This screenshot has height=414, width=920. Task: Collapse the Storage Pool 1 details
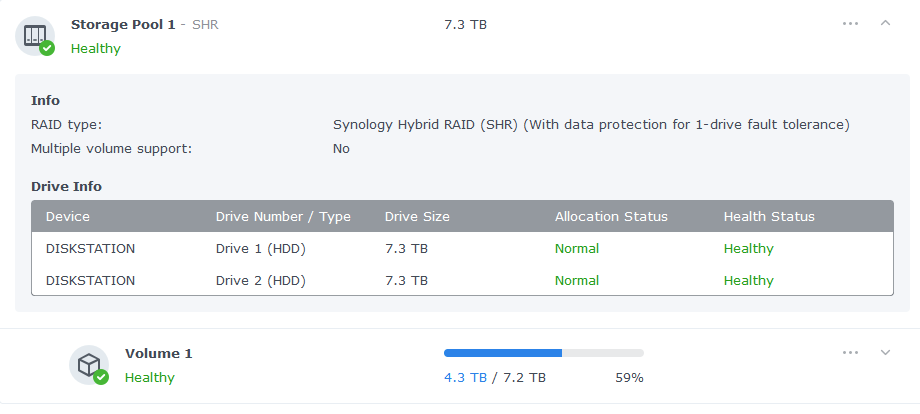tap(885, 23)
